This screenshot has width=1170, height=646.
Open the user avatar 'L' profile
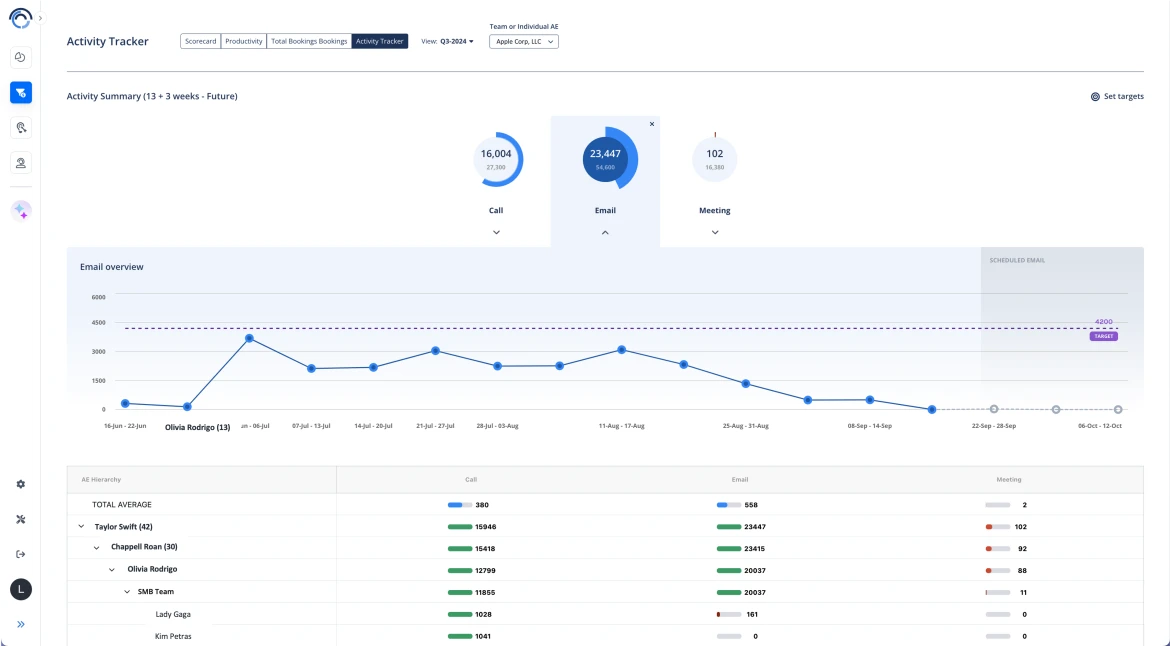coord(20,589)
